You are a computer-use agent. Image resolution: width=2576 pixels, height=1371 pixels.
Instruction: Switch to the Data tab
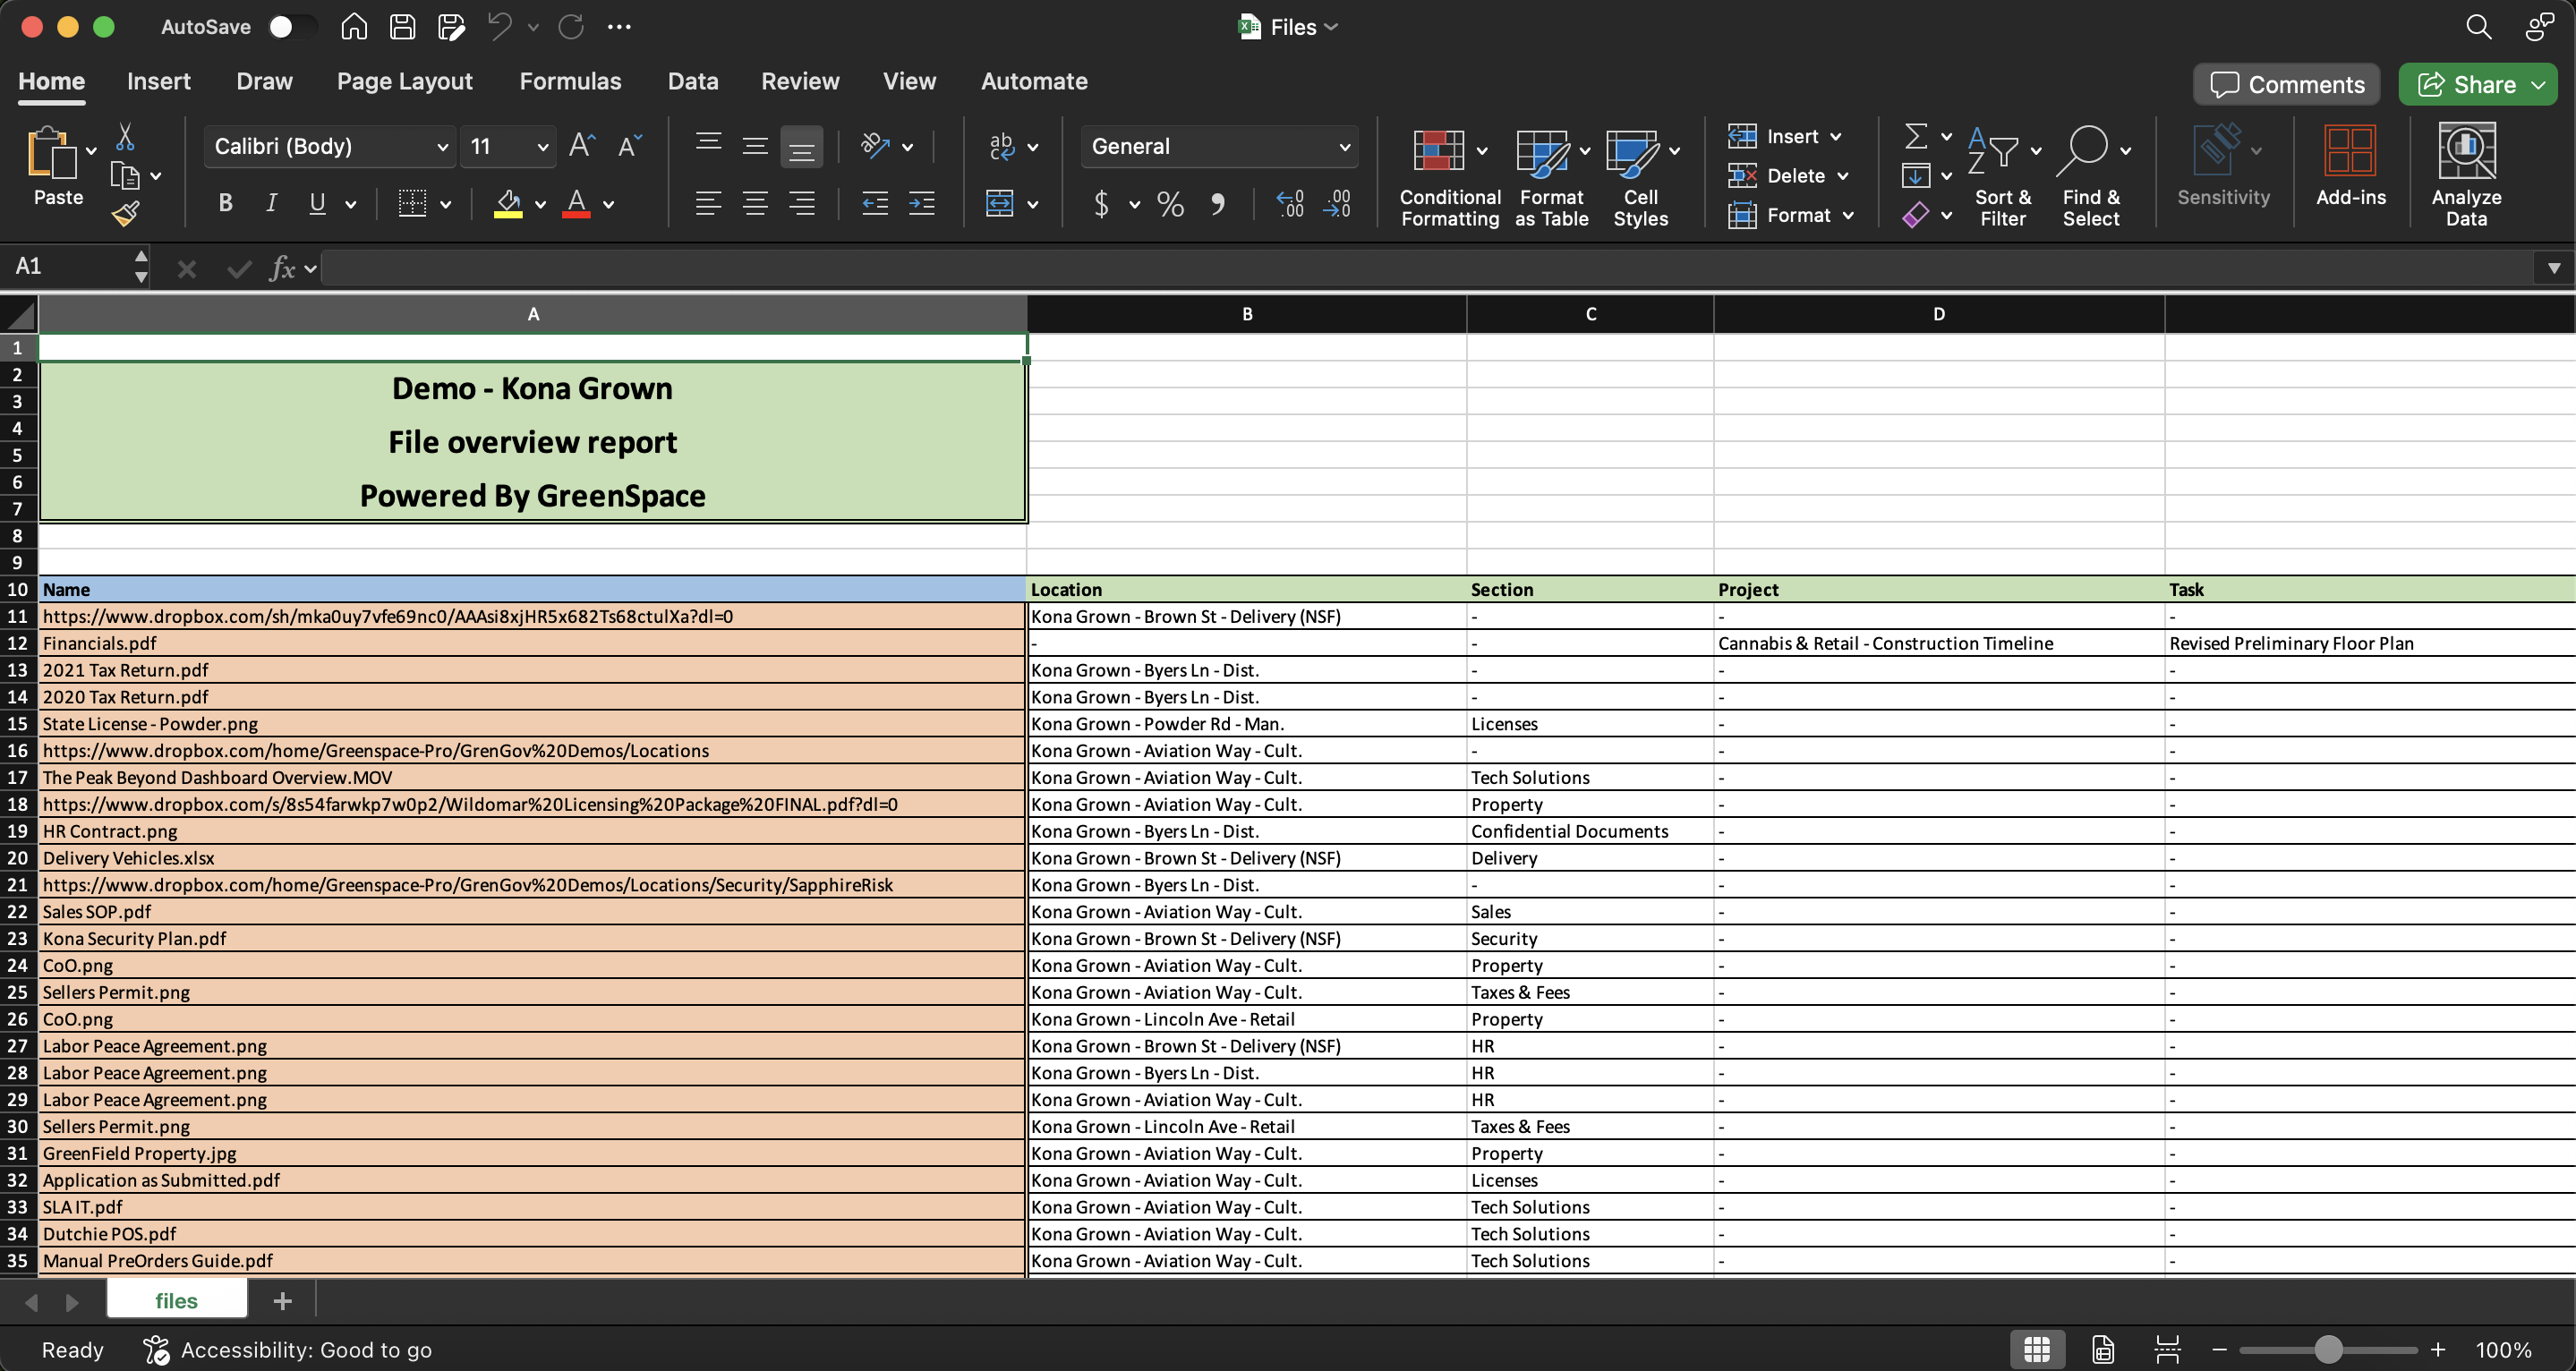tap(692, 81)
